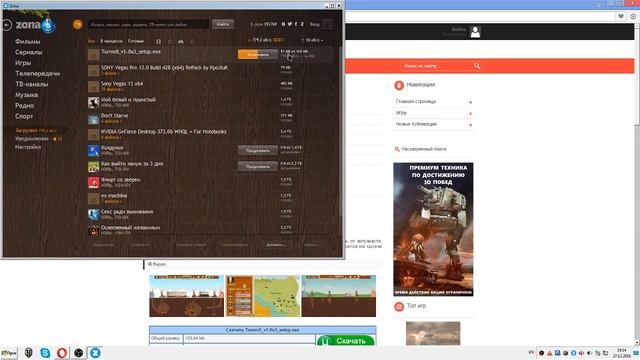Screen dimensions: 640x360
Task: Expand the file list under Sony Vegas 13 x64
Action: click(x=111, y=89)
